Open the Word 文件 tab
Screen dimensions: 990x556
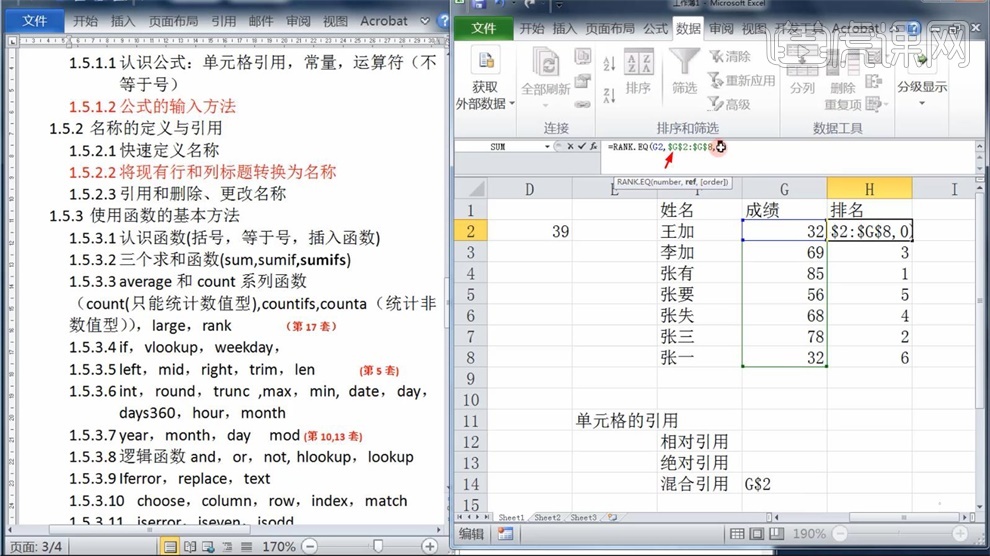point(34,21)
